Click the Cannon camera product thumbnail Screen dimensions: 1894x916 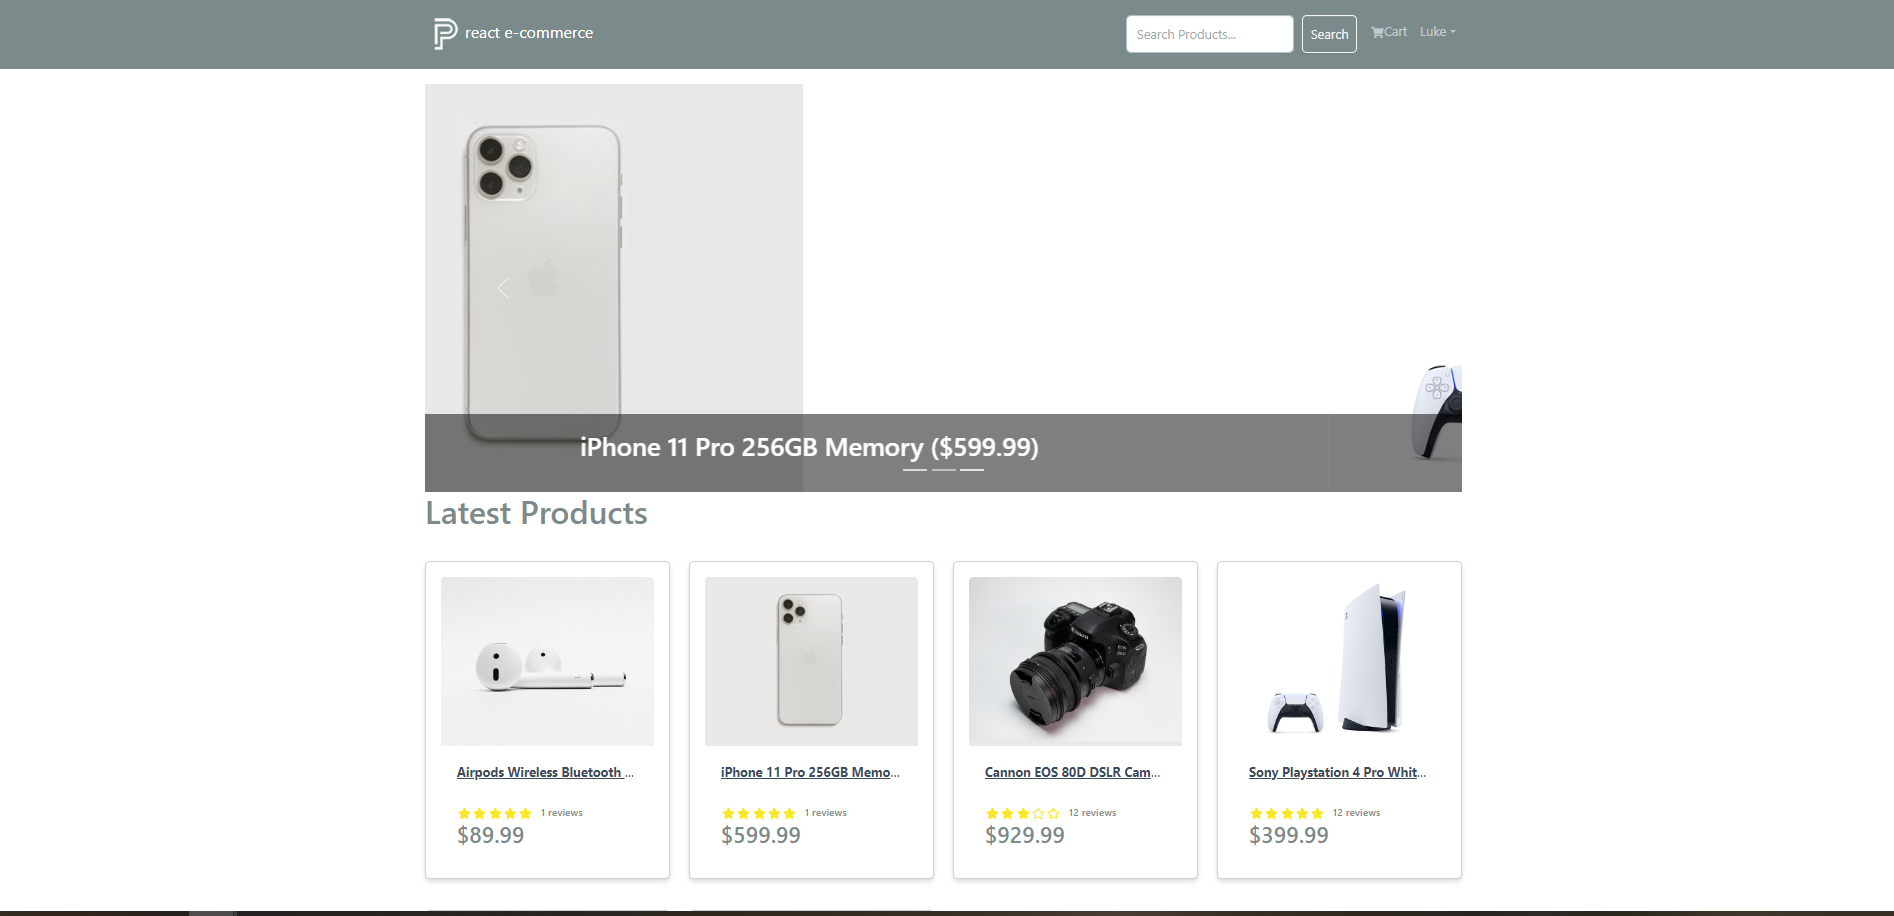tap(1075, 661)
